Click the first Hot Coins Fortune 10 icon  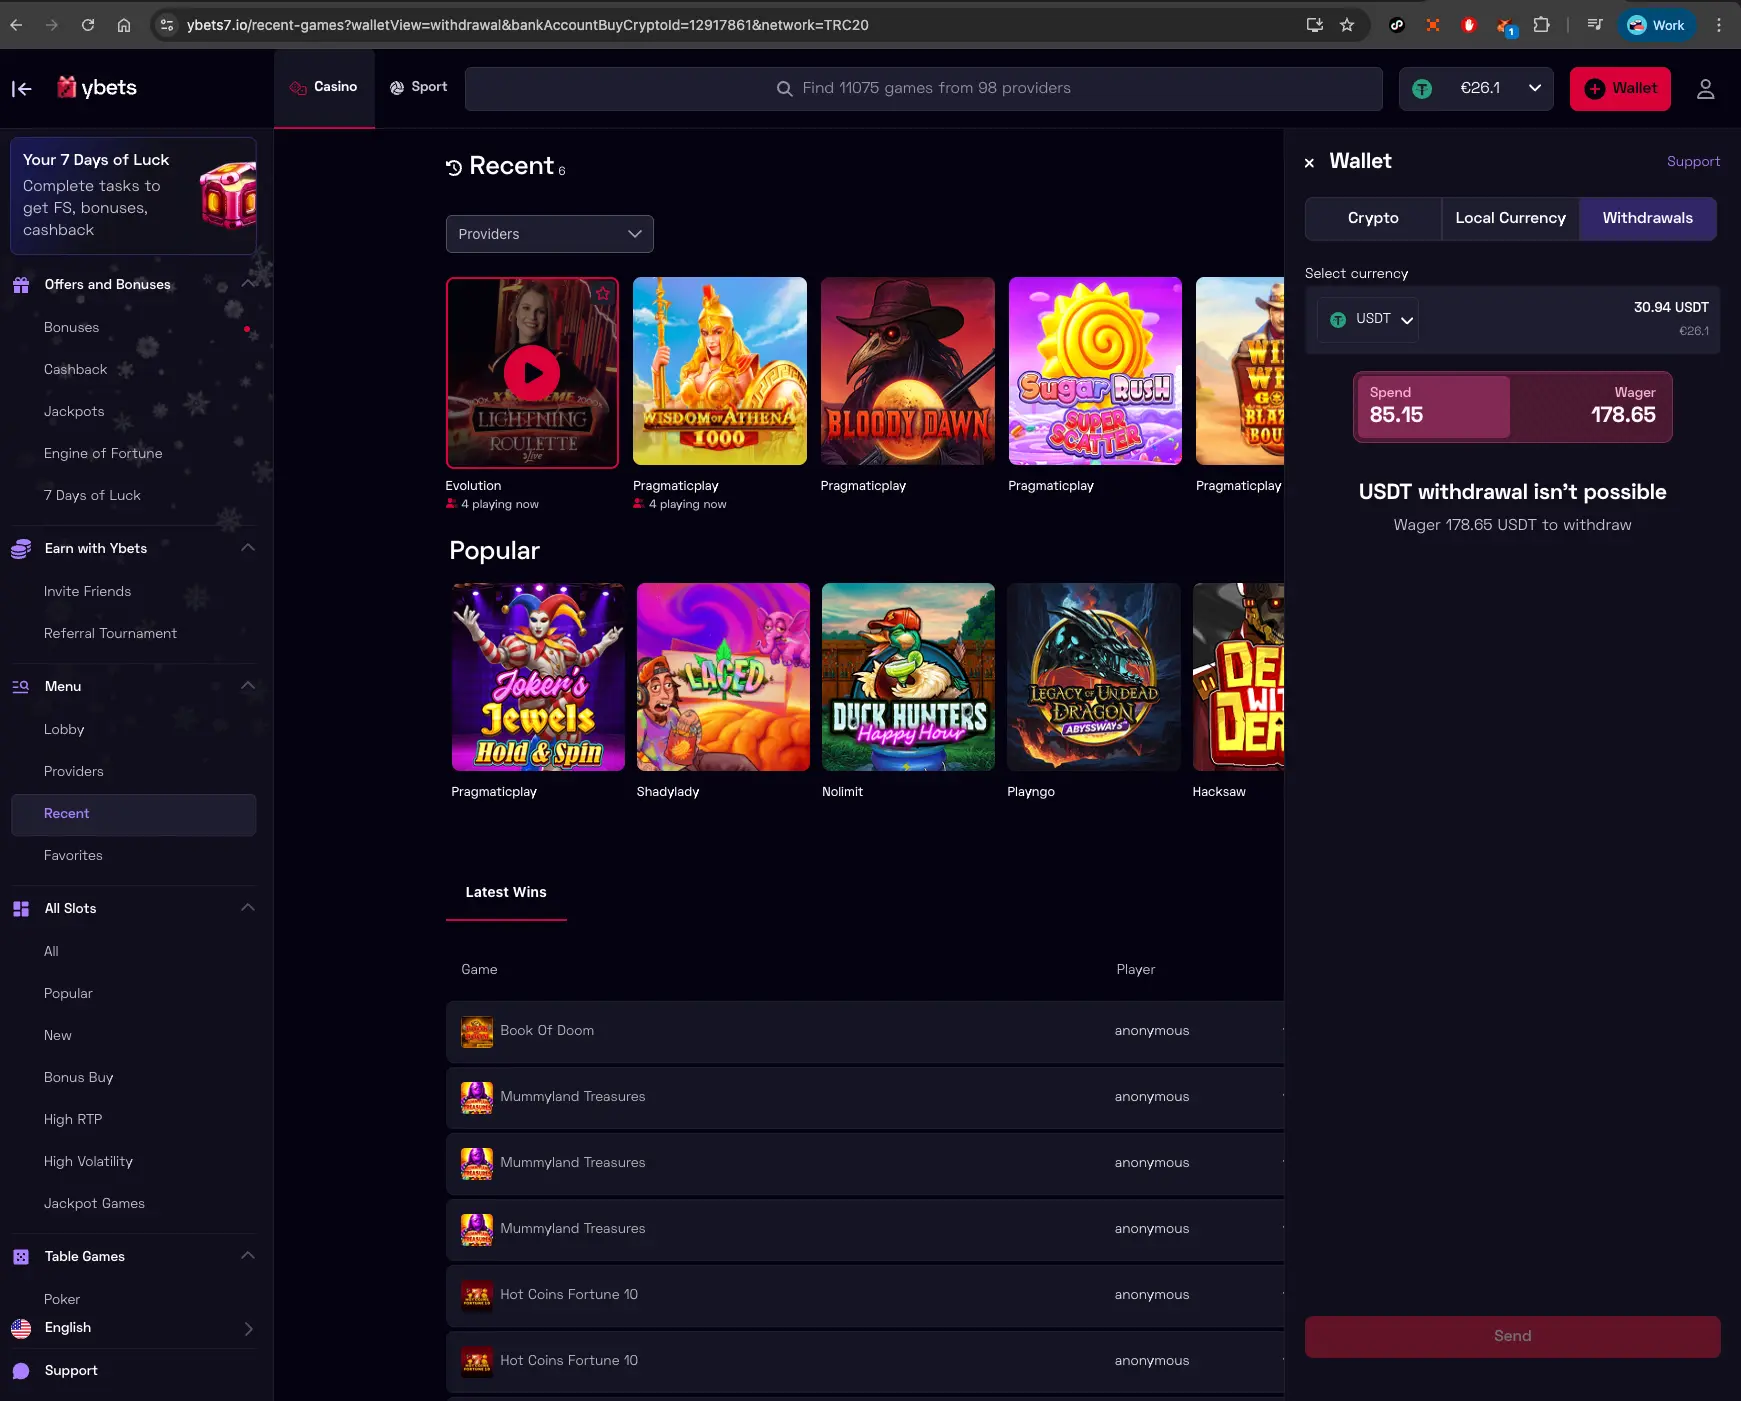[477, 1296]
